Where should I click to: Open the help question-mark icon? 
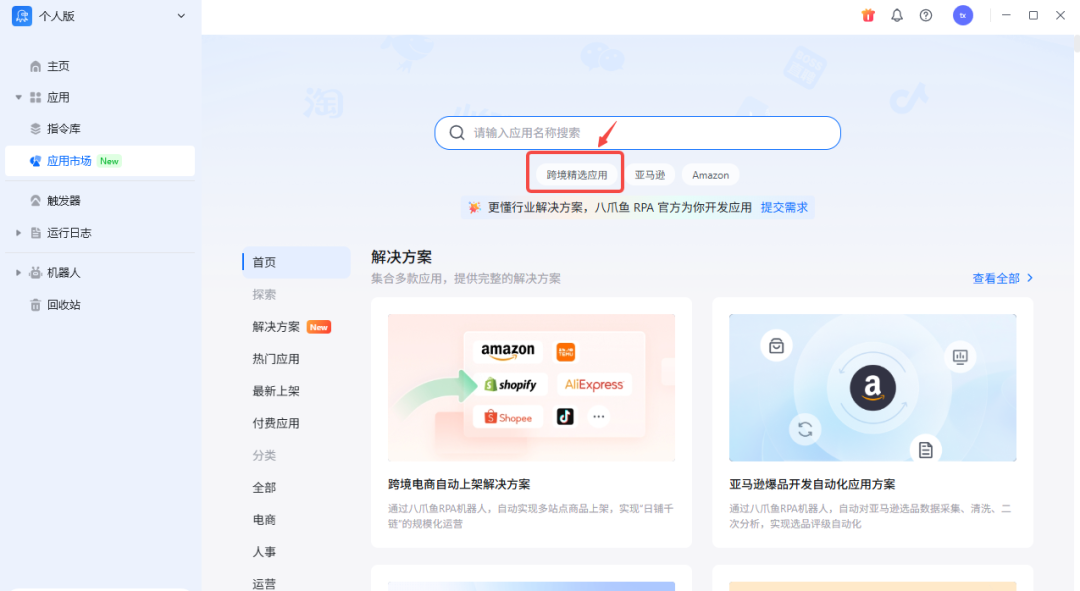[927, 15]
